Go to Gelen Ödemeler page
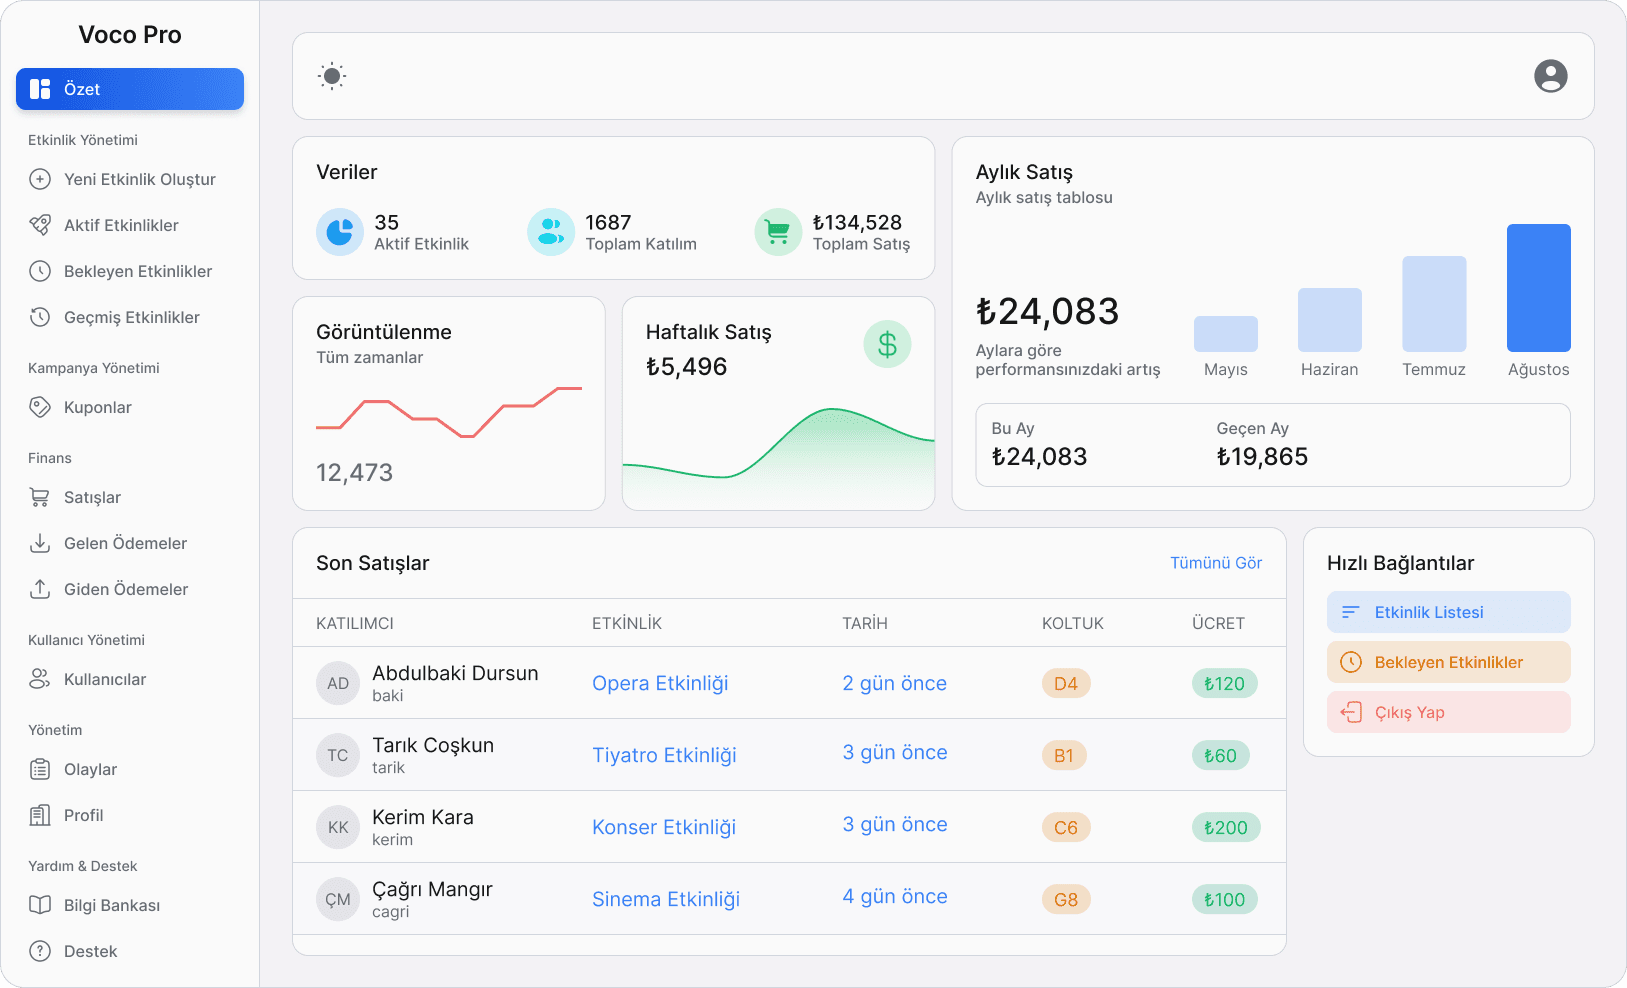Image resolution: width=1627 pixels, height=988 pixels. (125, 543)
